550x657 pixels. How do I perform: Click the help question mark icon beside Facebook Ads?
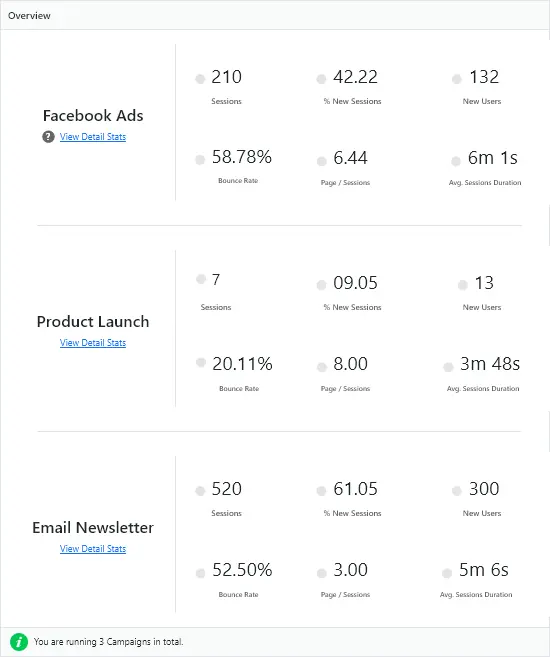[48, 137]
